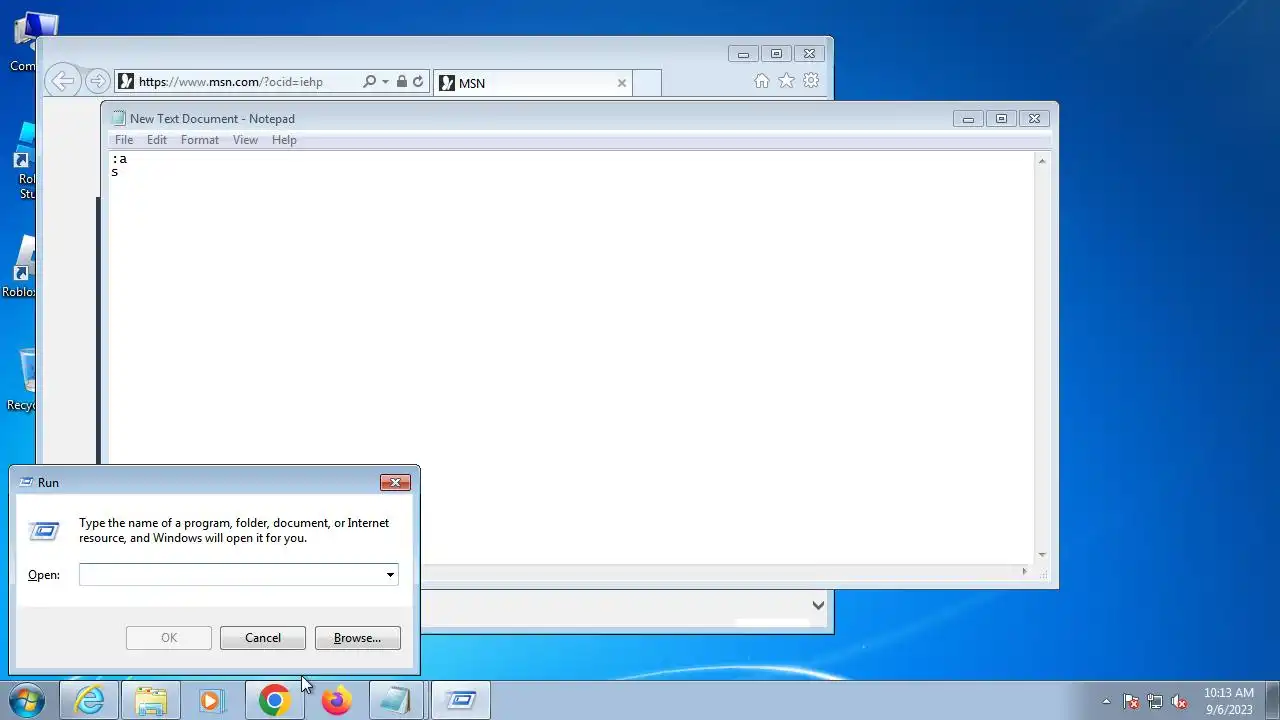Open Notepad Help menu
This screenshot has width=1280, height=720.
284,140
